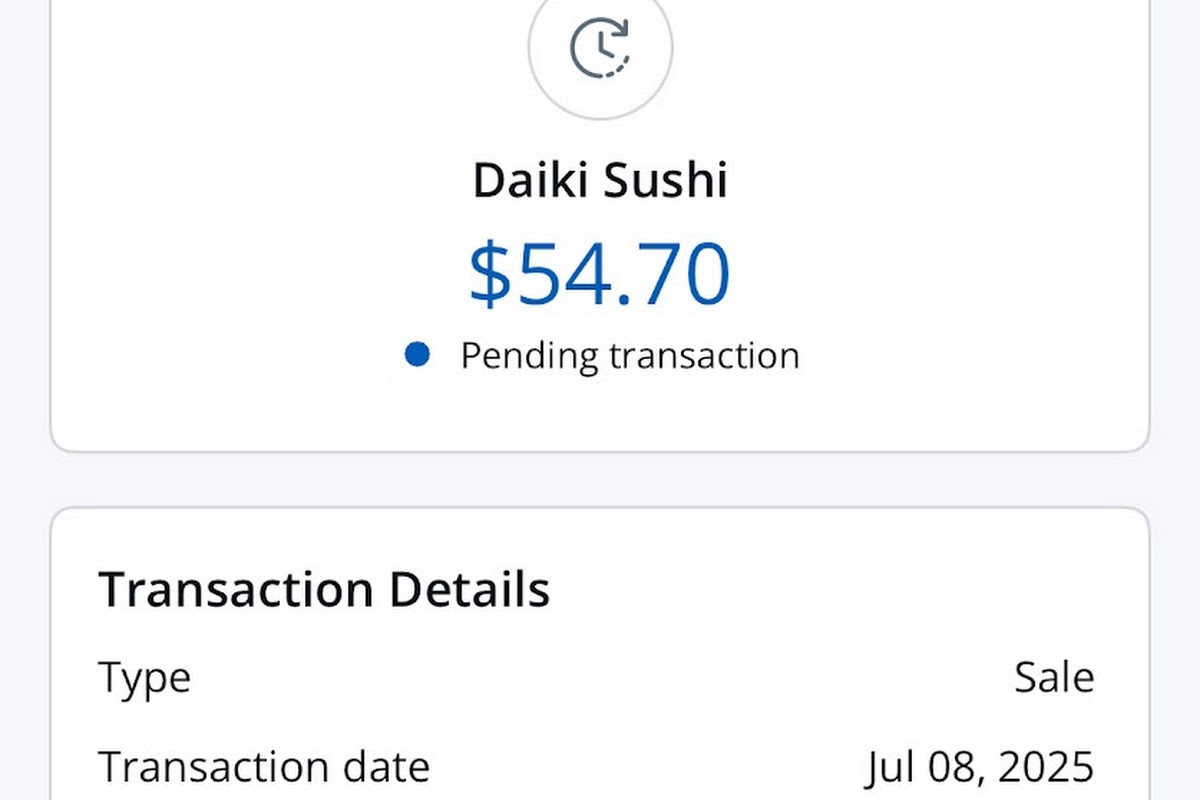Click the $54.70 transaction amount
The height and width of the screenshot is (800, 1200).
point(600,274)
